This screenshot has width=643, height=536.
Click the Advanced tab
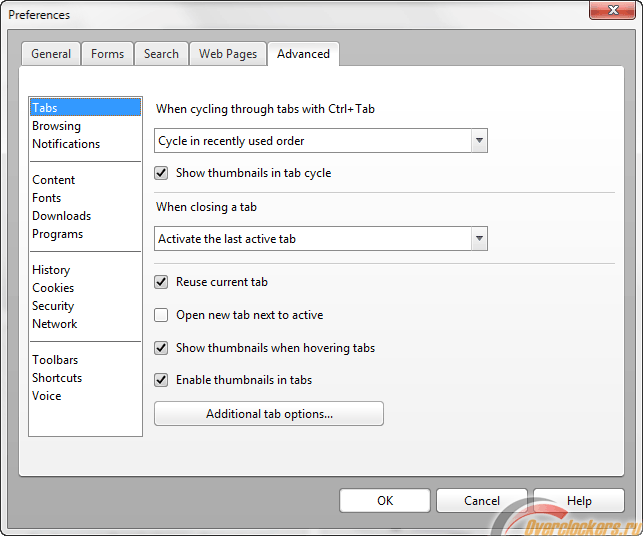(x=303, y=54)
